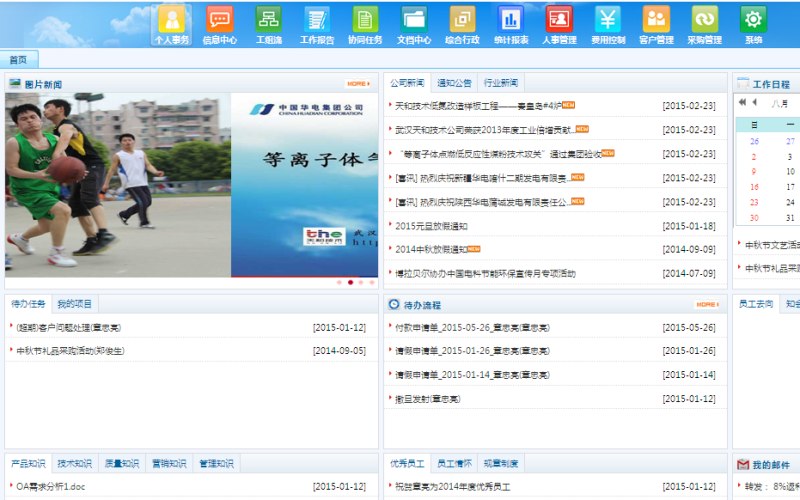Open the 天和技术低氮改造样板工程 news item
This screenshot has width=800, height=500.
478,106
